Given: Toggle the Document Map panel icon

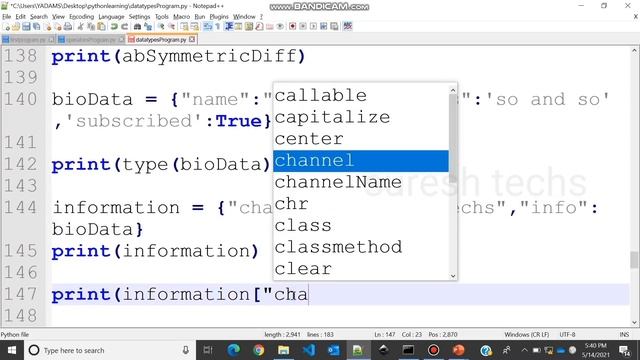Looking at the screenshot, I should [x=249, y=27].
